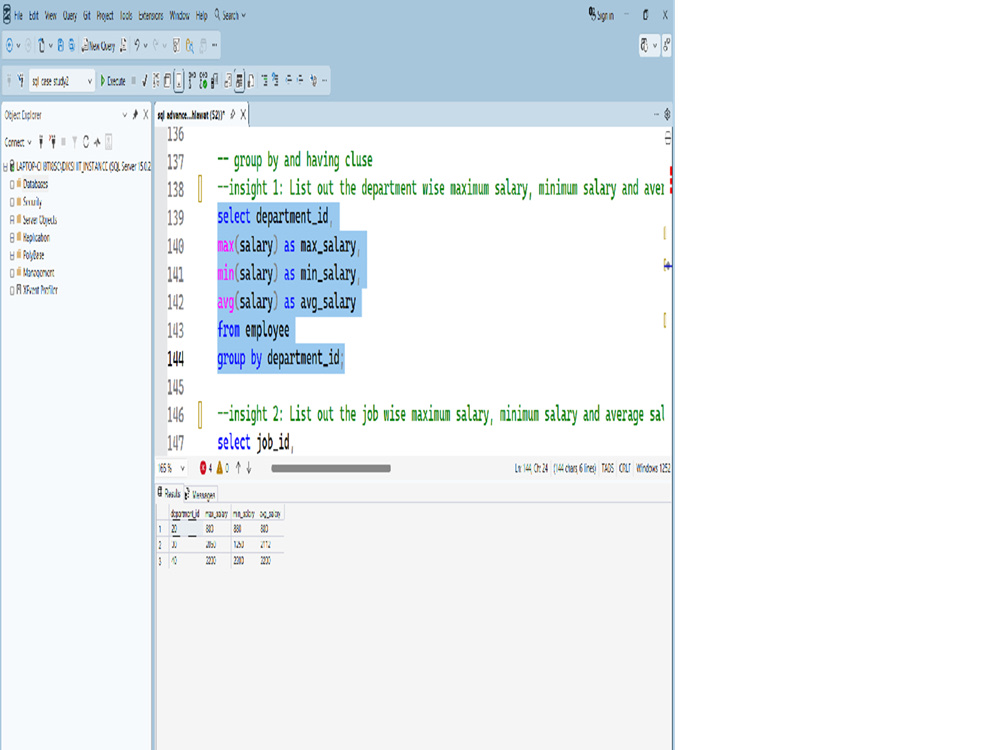Click the query tab's pin icon

click(233, 115)
